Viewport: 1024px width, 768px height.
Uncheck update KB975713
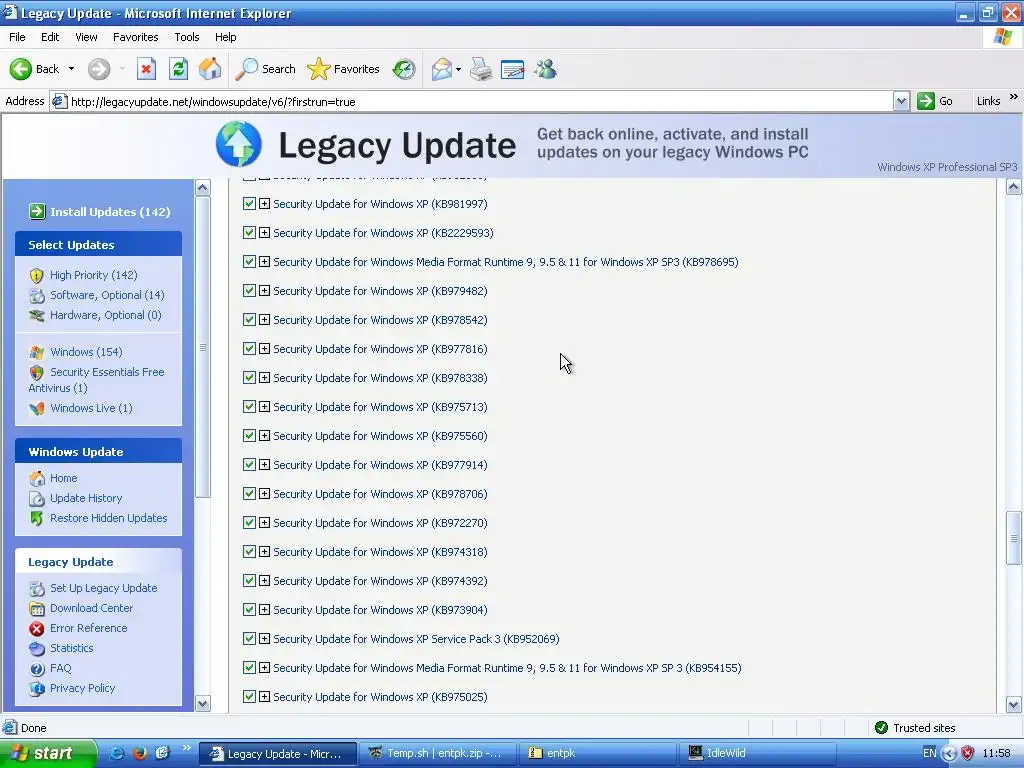tap(249, 407)
